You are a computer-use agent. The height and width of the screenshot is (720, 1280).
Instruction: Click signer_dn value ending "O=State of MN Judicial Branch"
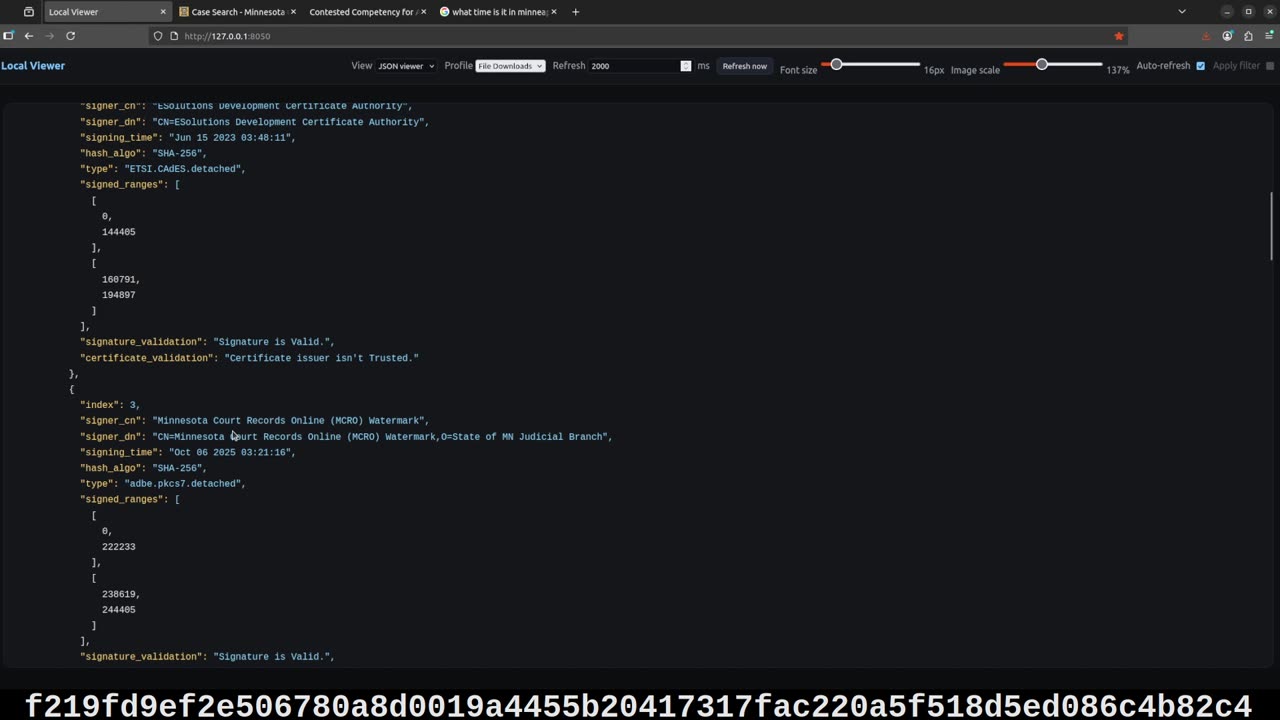click(380, 436)
